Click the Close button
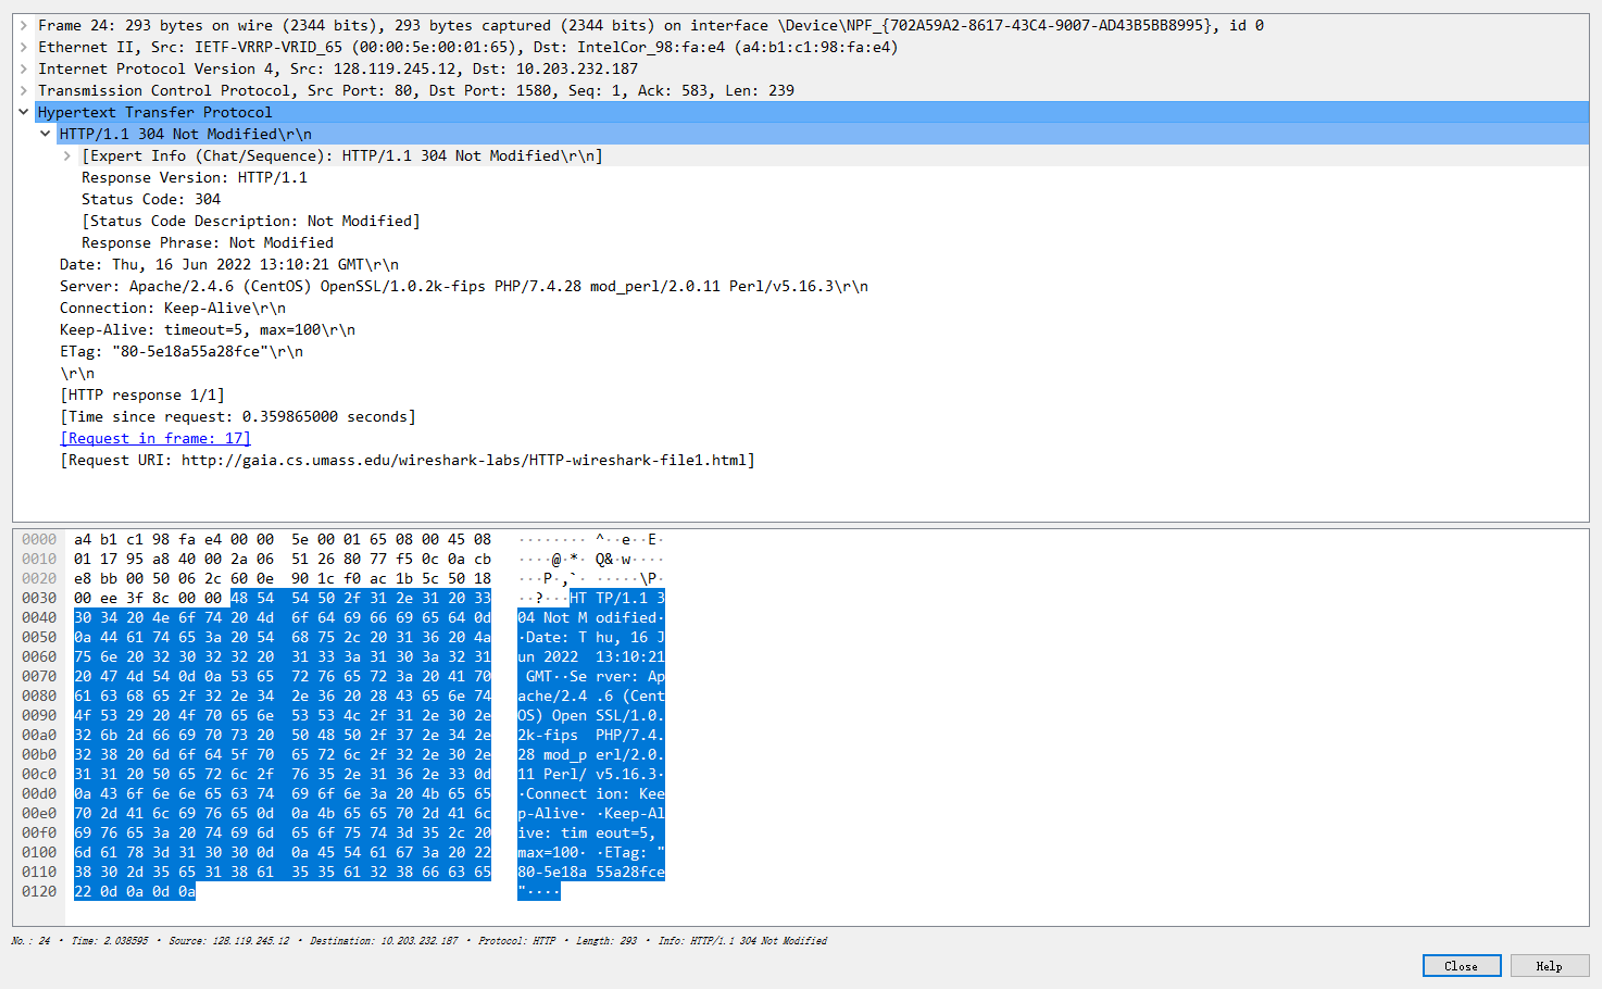This screenshot has width=1602, height=989. 1461,966
